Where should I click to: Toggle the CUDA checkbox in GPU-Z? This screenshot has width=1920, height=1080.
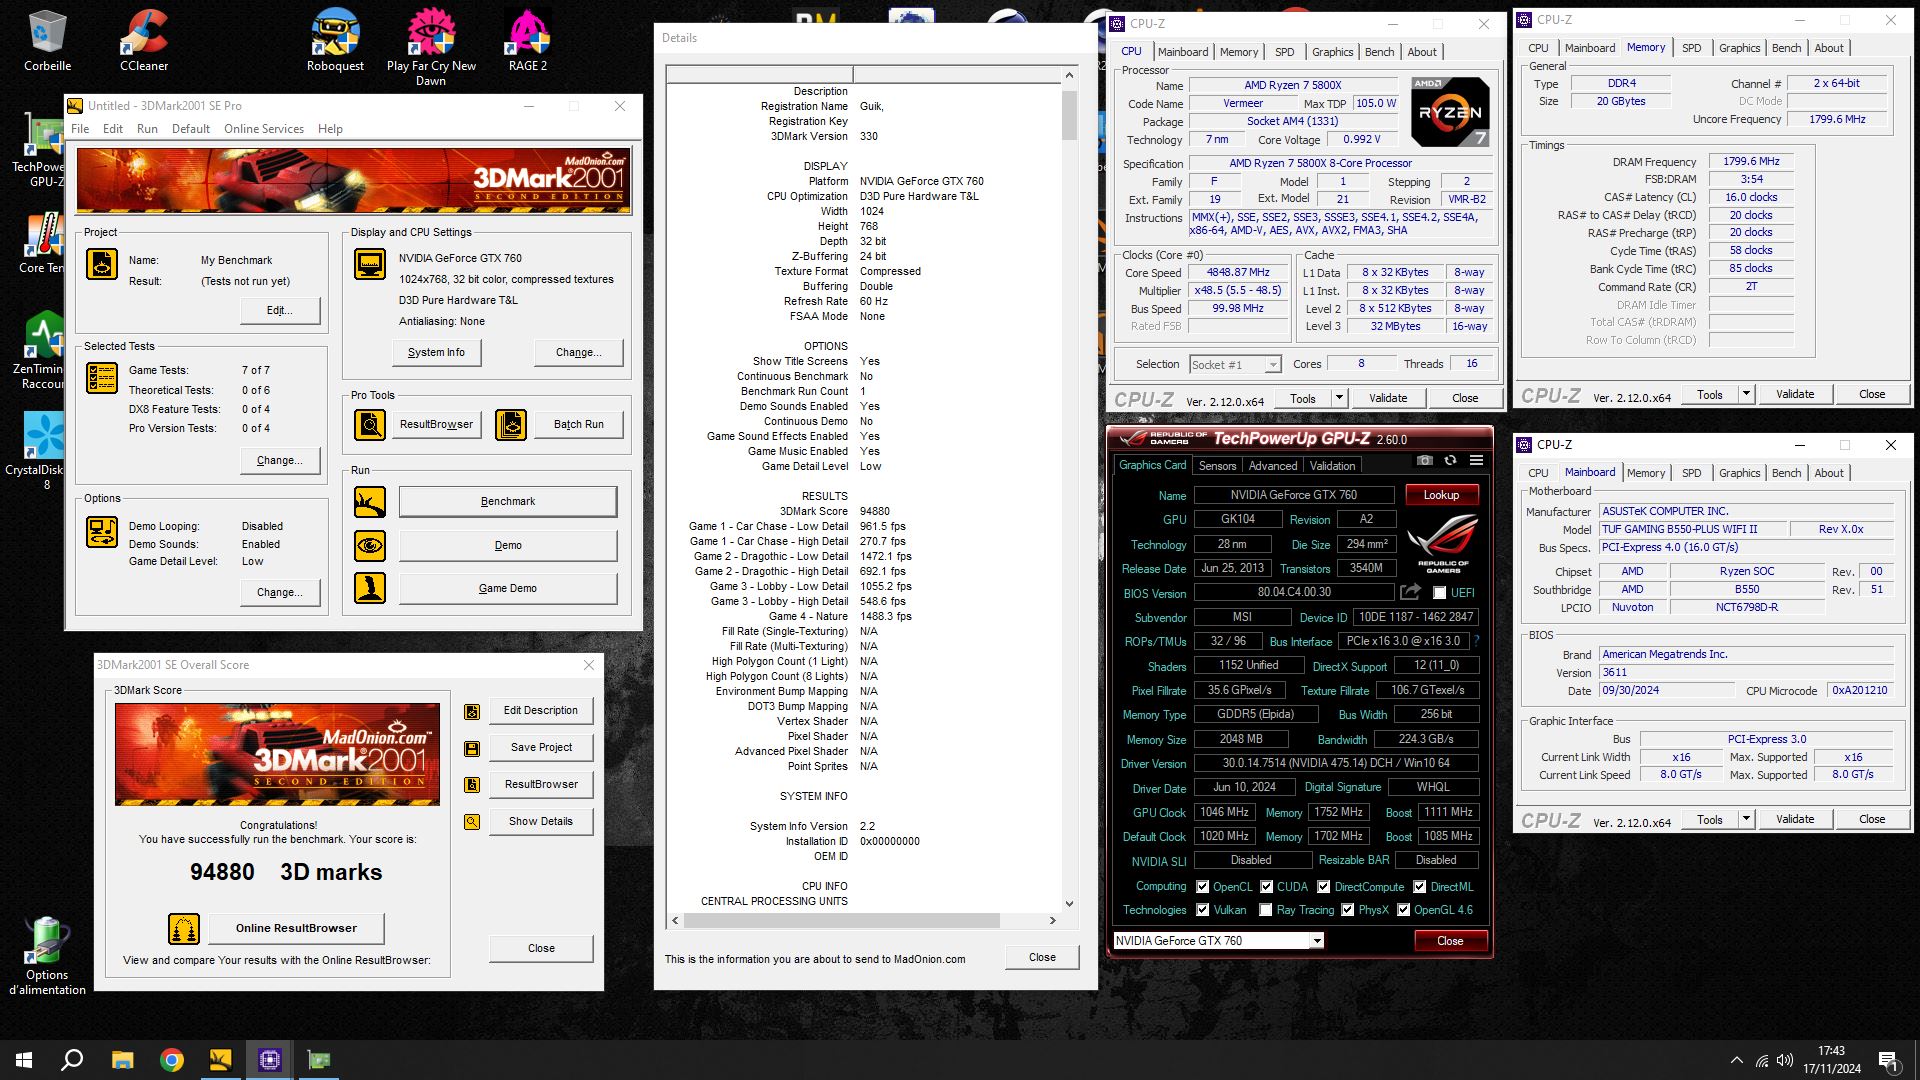(1267, 887)
